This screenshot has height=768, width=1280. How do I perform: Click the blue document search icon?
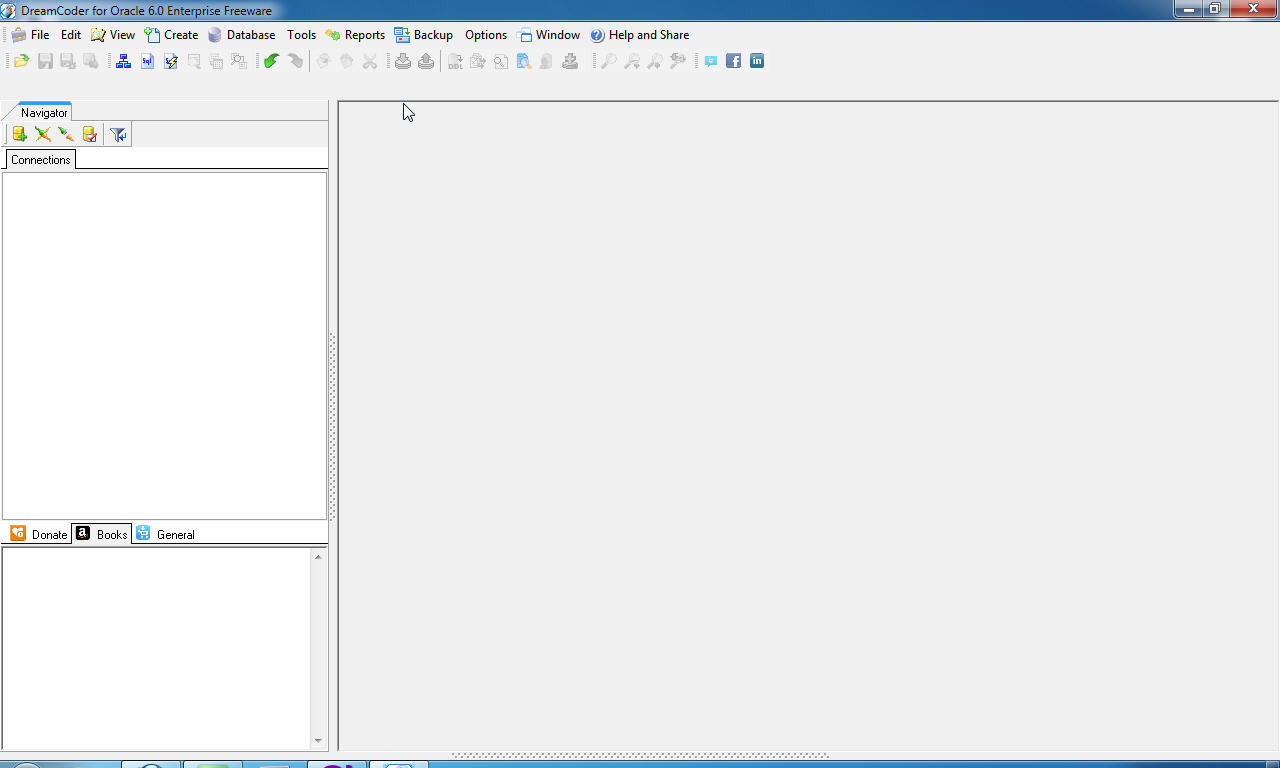coord(523,61)
